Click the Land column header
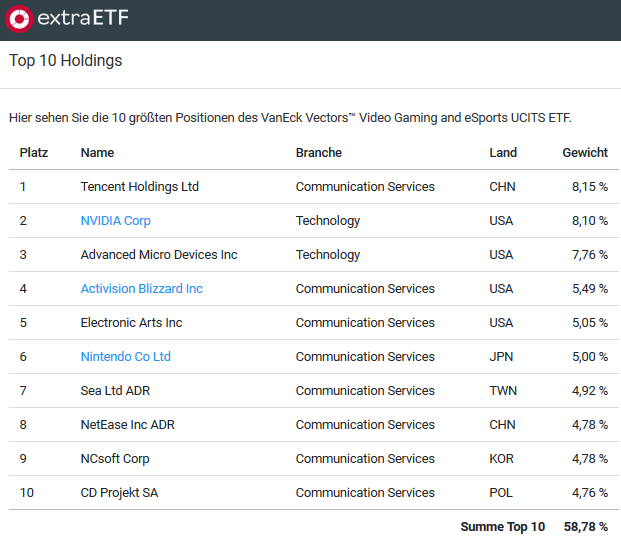This screenshot has height=543, width=621. click(x=503, y=152)
